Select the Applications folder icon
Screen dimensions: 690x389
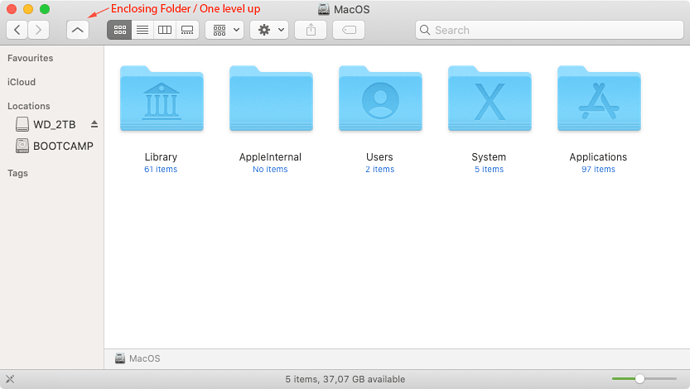[x=599, y=98]
